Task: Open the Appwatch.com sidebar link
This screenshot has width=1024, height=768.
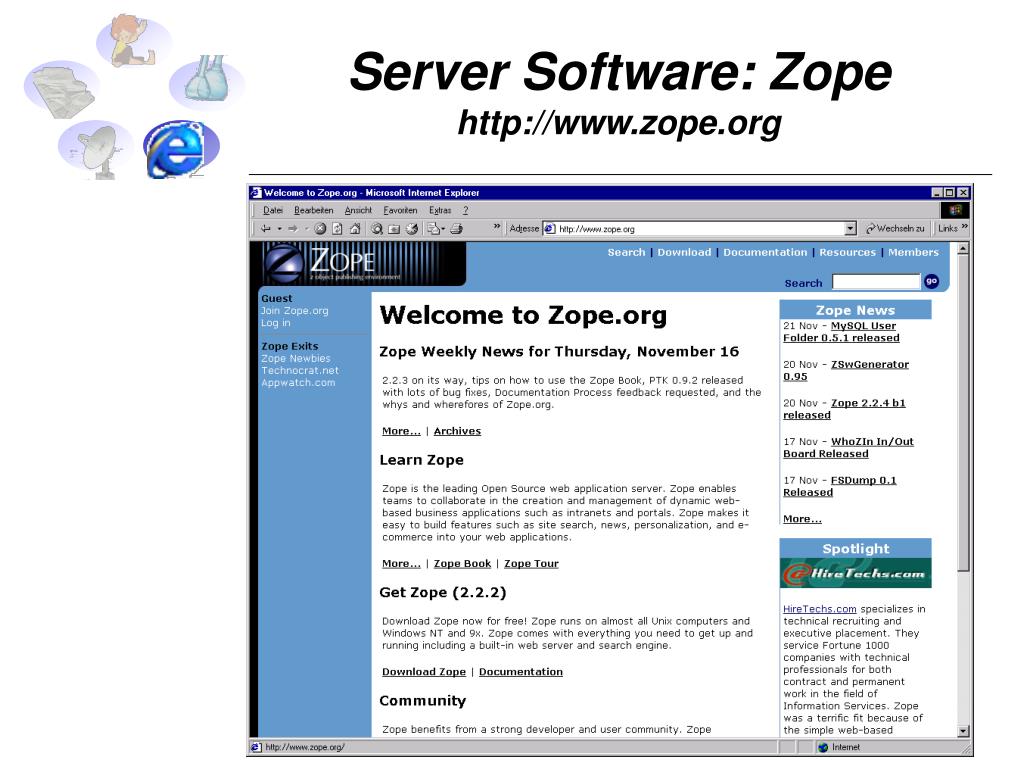Action: pos(298,383)
